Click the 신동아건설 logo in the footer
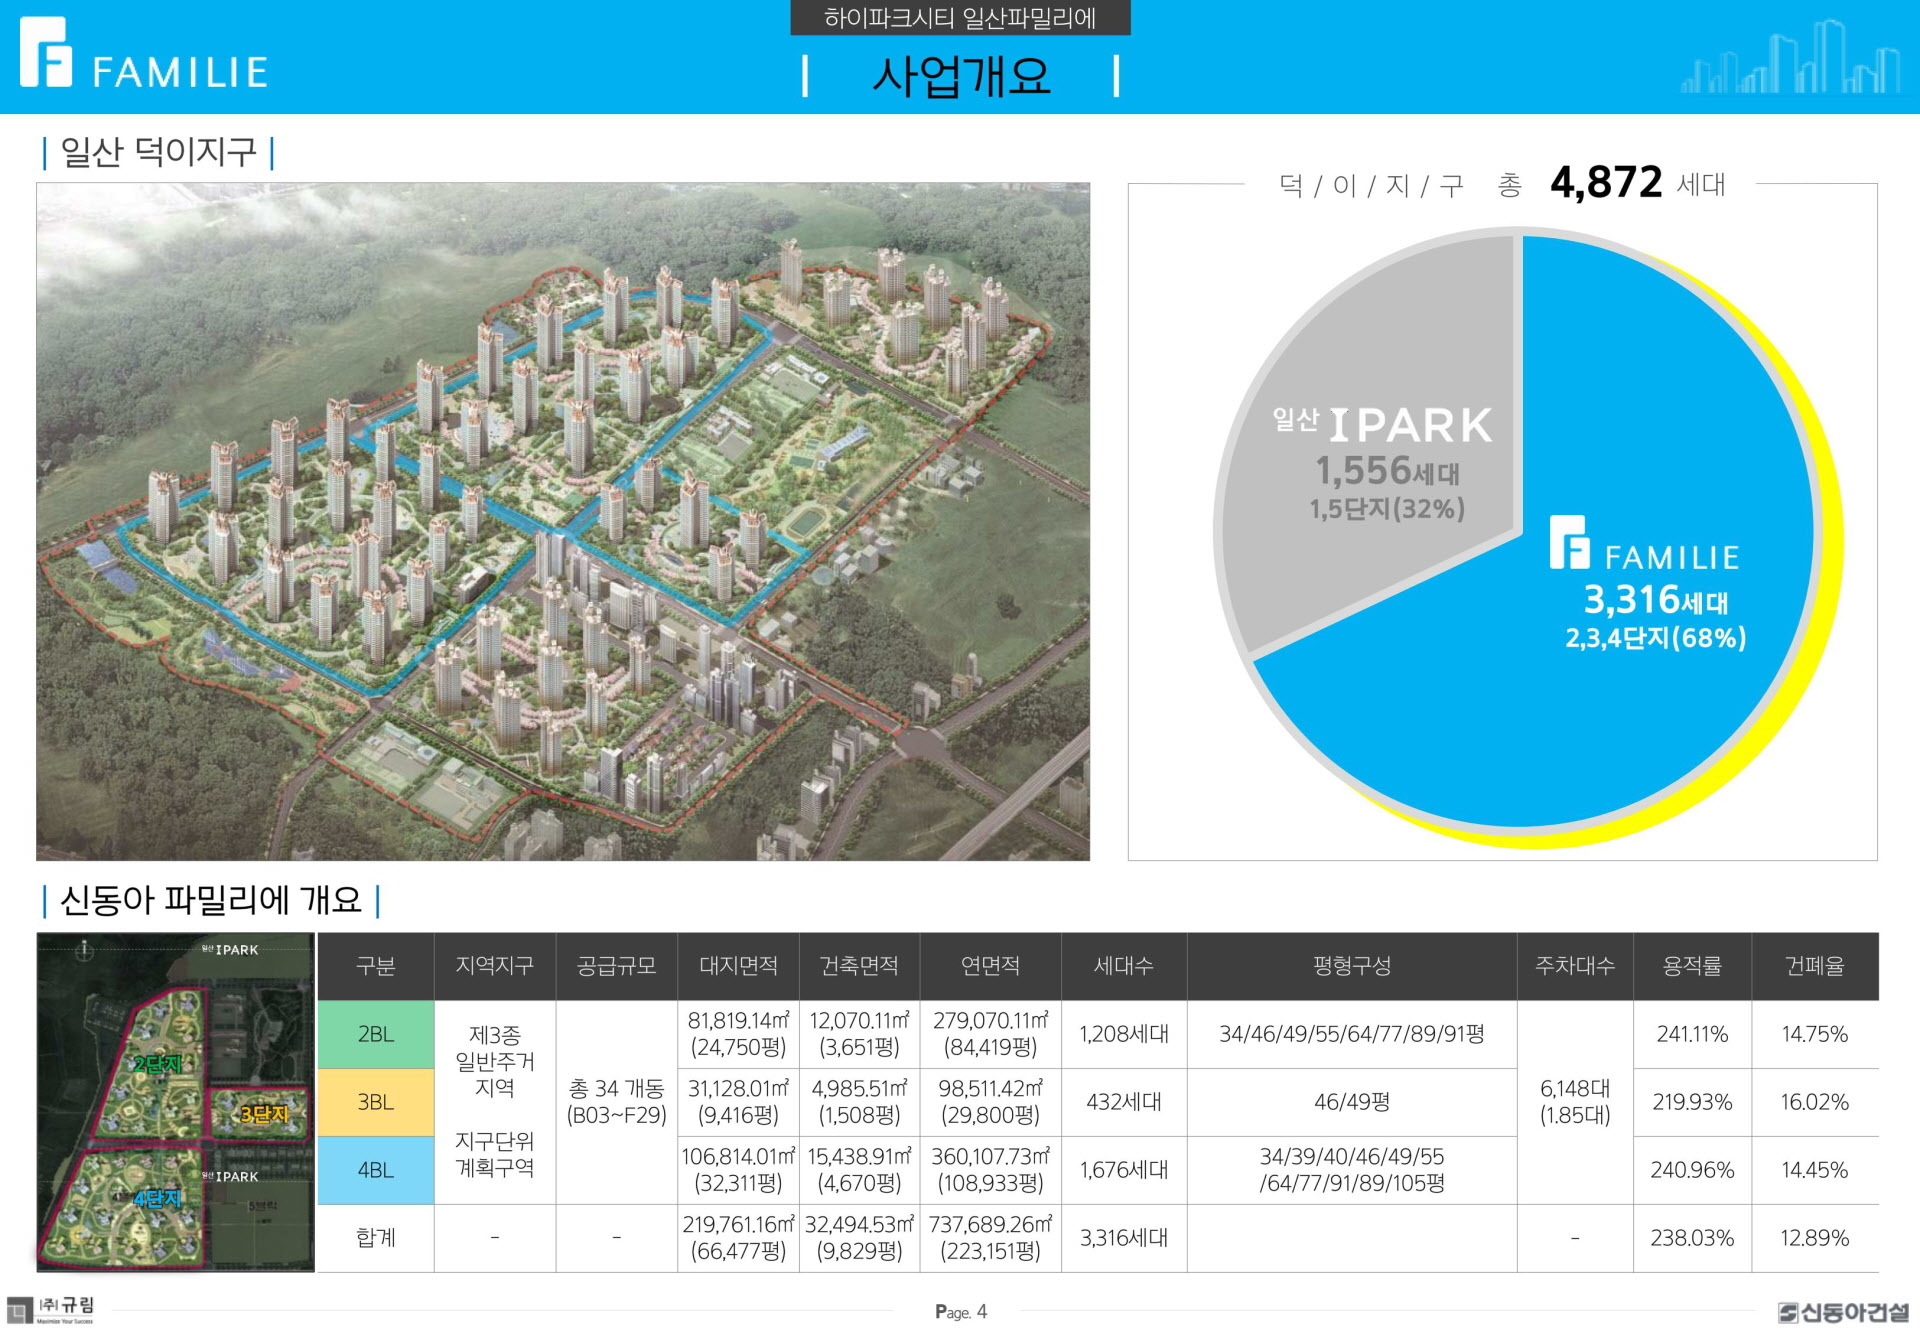1920x1329 pixels. click(x=1843, y=1312)
